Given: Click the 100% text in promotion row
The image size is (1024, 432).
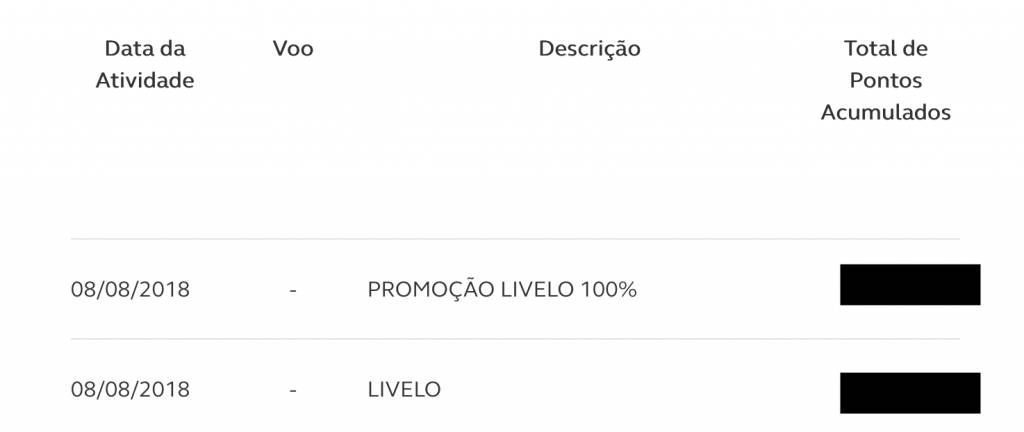Looking at the screenshot, I should 608,289.
